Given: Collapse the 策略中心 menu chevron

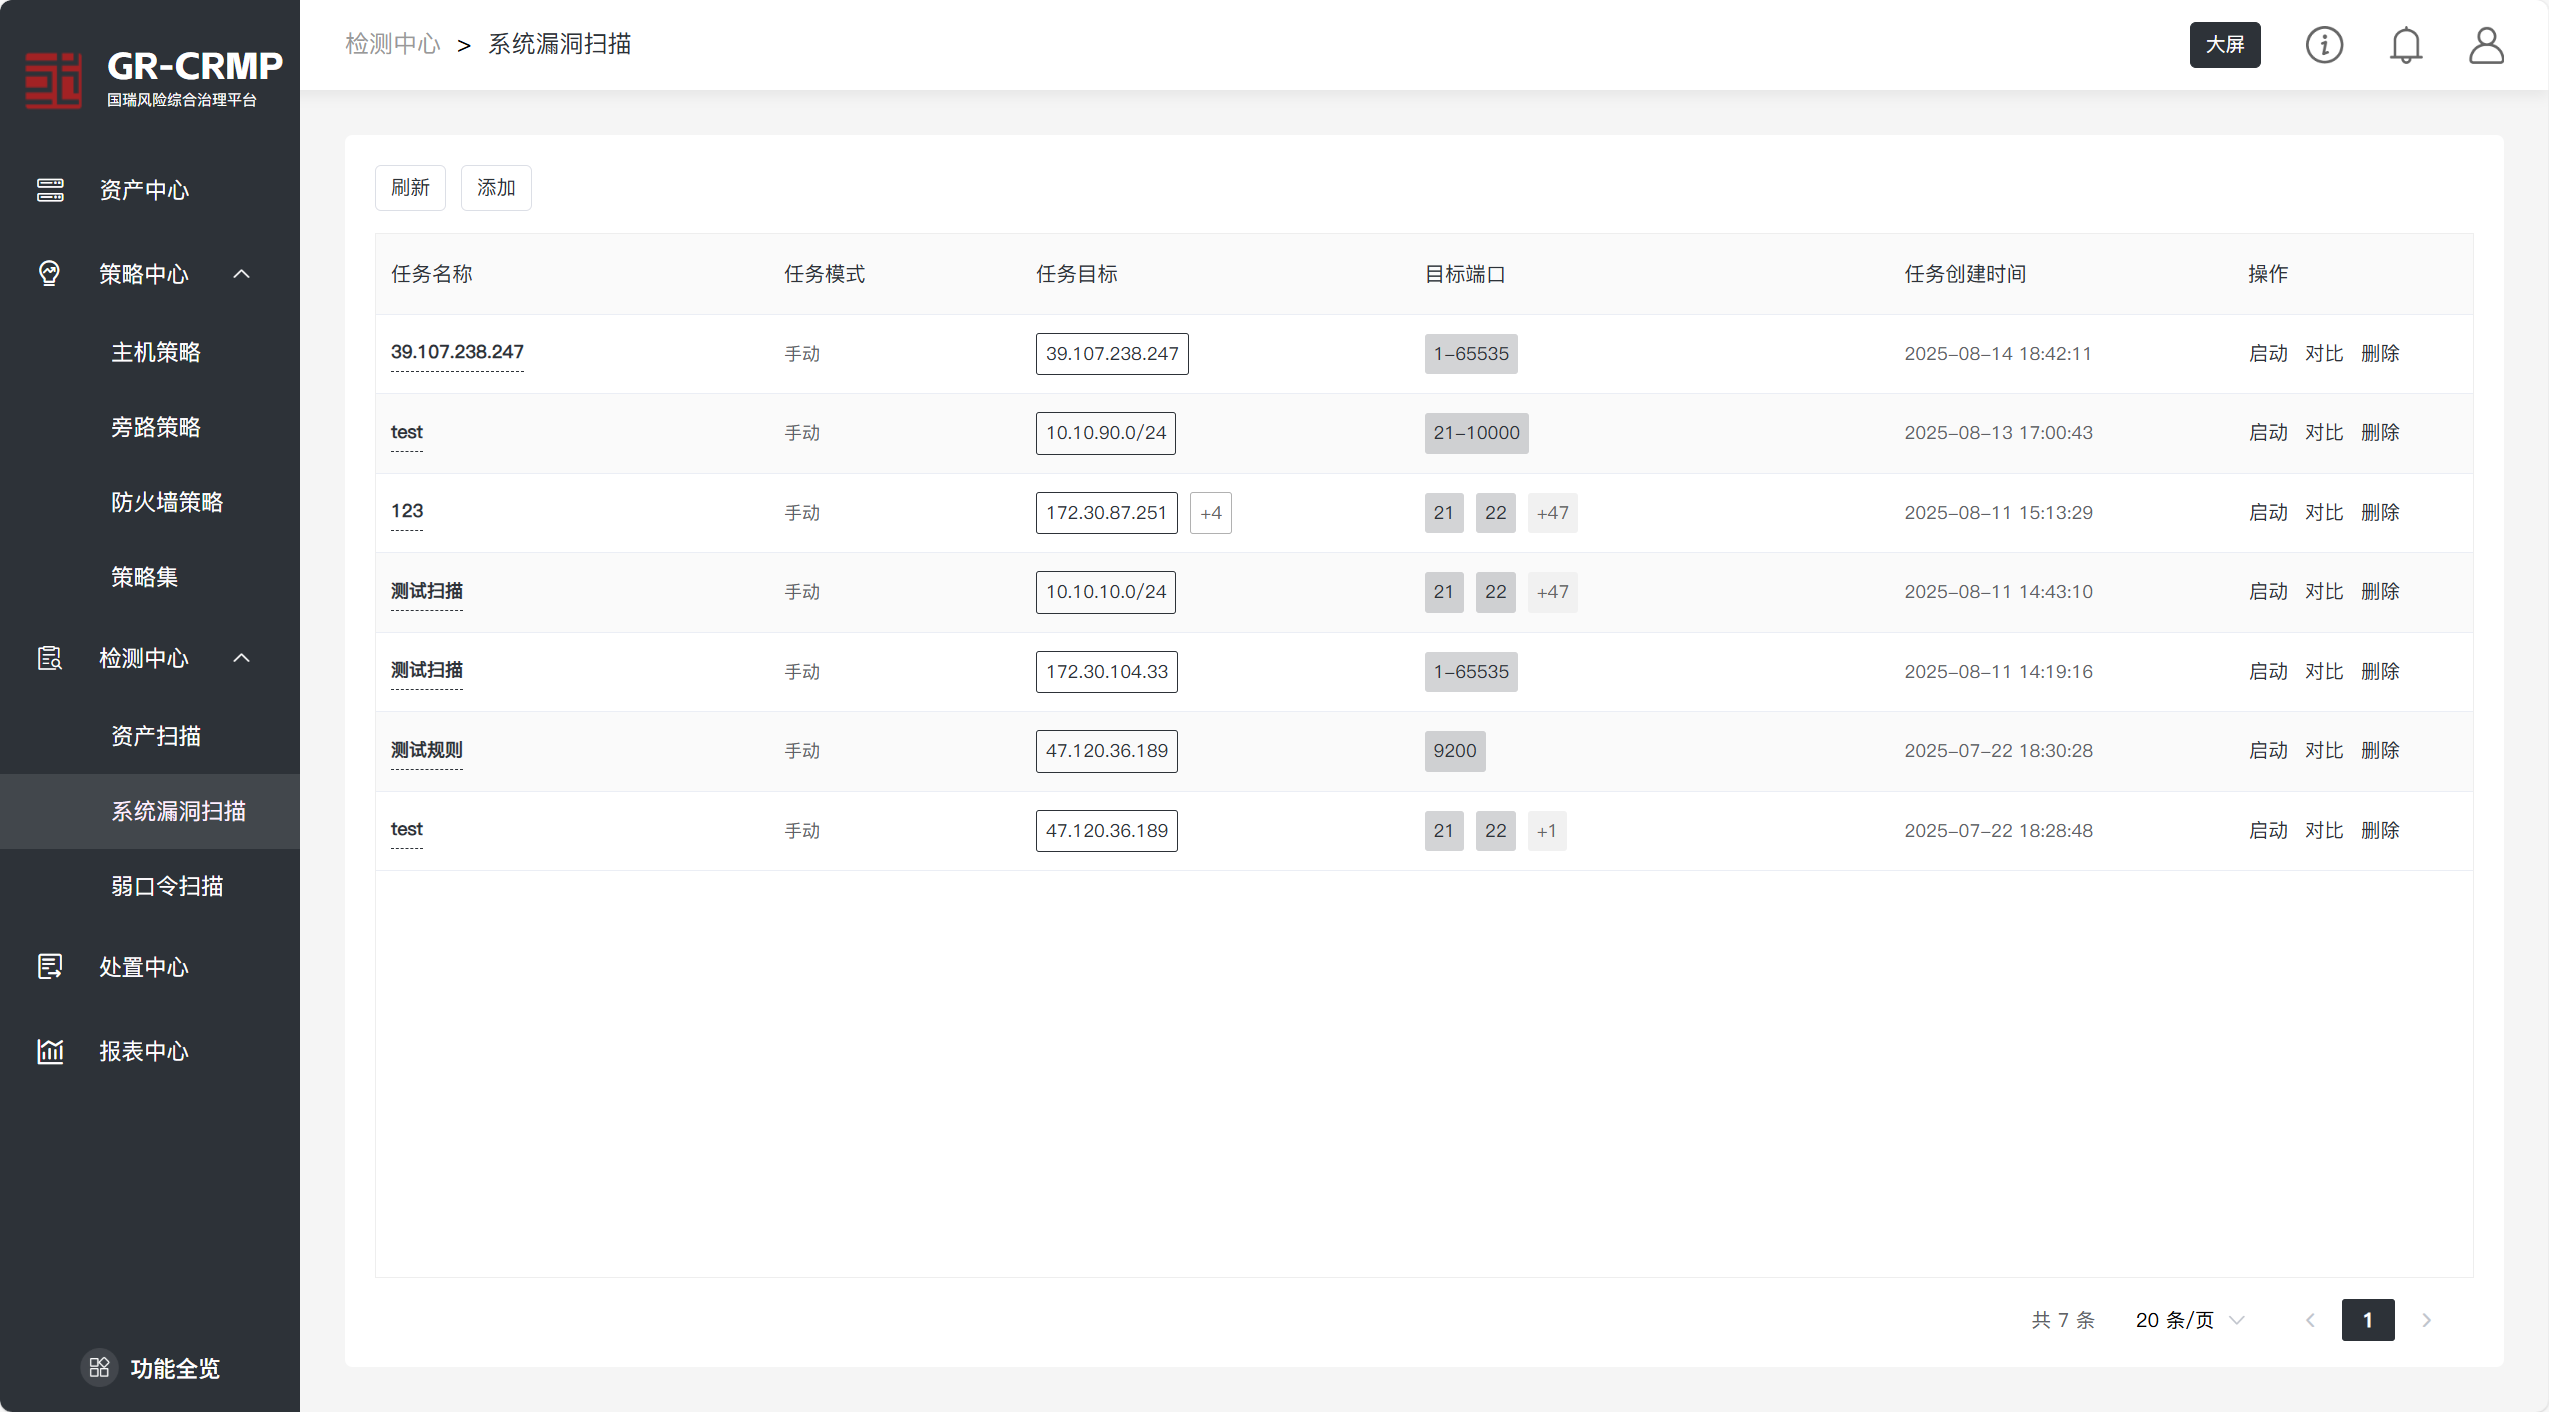Looking at the screenshot, I should 241,274.
